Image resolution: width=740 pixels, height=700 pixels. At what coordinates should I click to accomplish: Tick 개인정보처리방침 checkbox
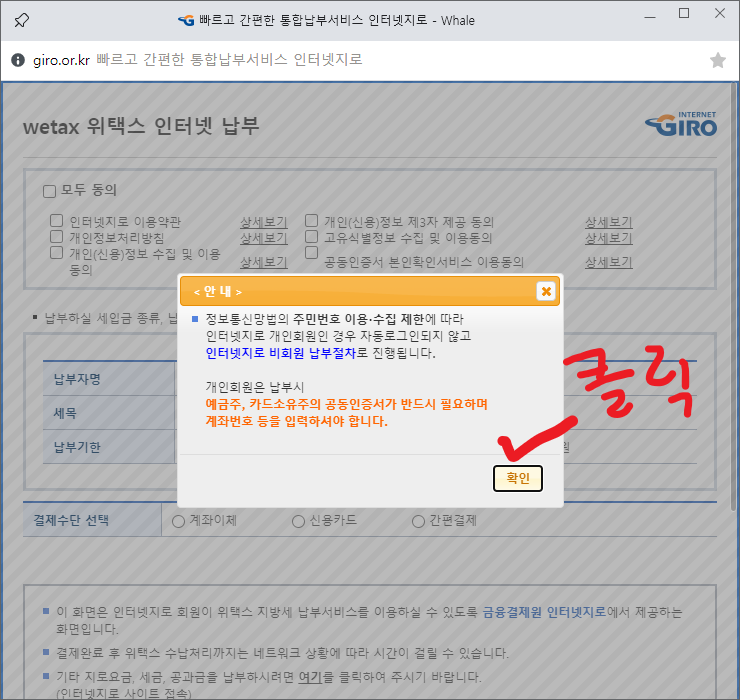(x=57, y=236)
